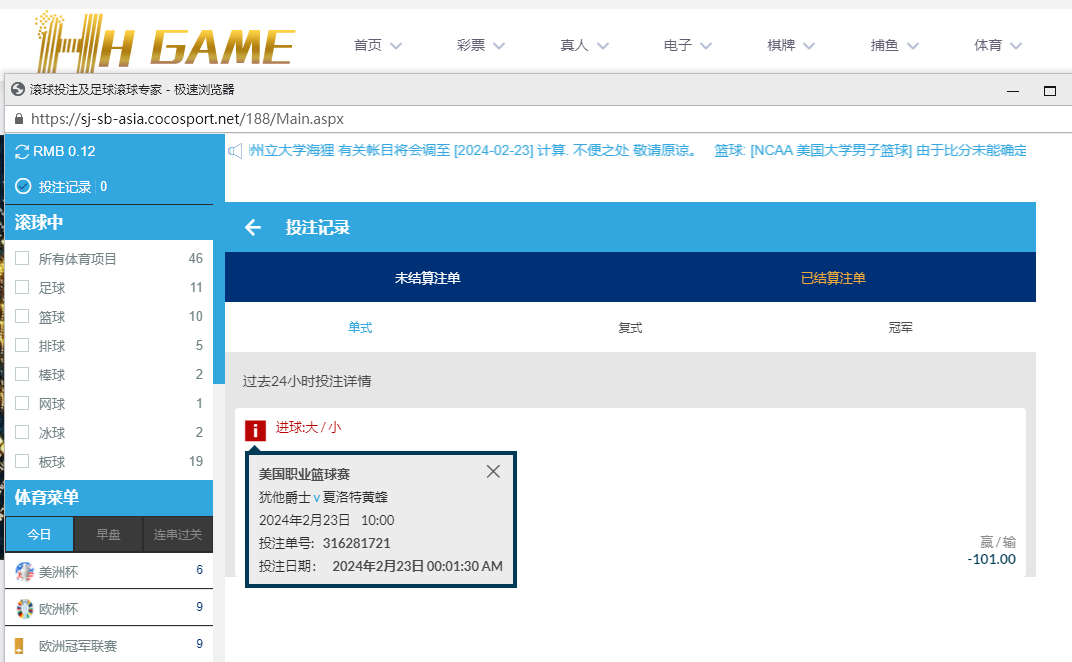Select the 今日 sports menu tab
This screenshot has width=1072, height=662.
39,534
